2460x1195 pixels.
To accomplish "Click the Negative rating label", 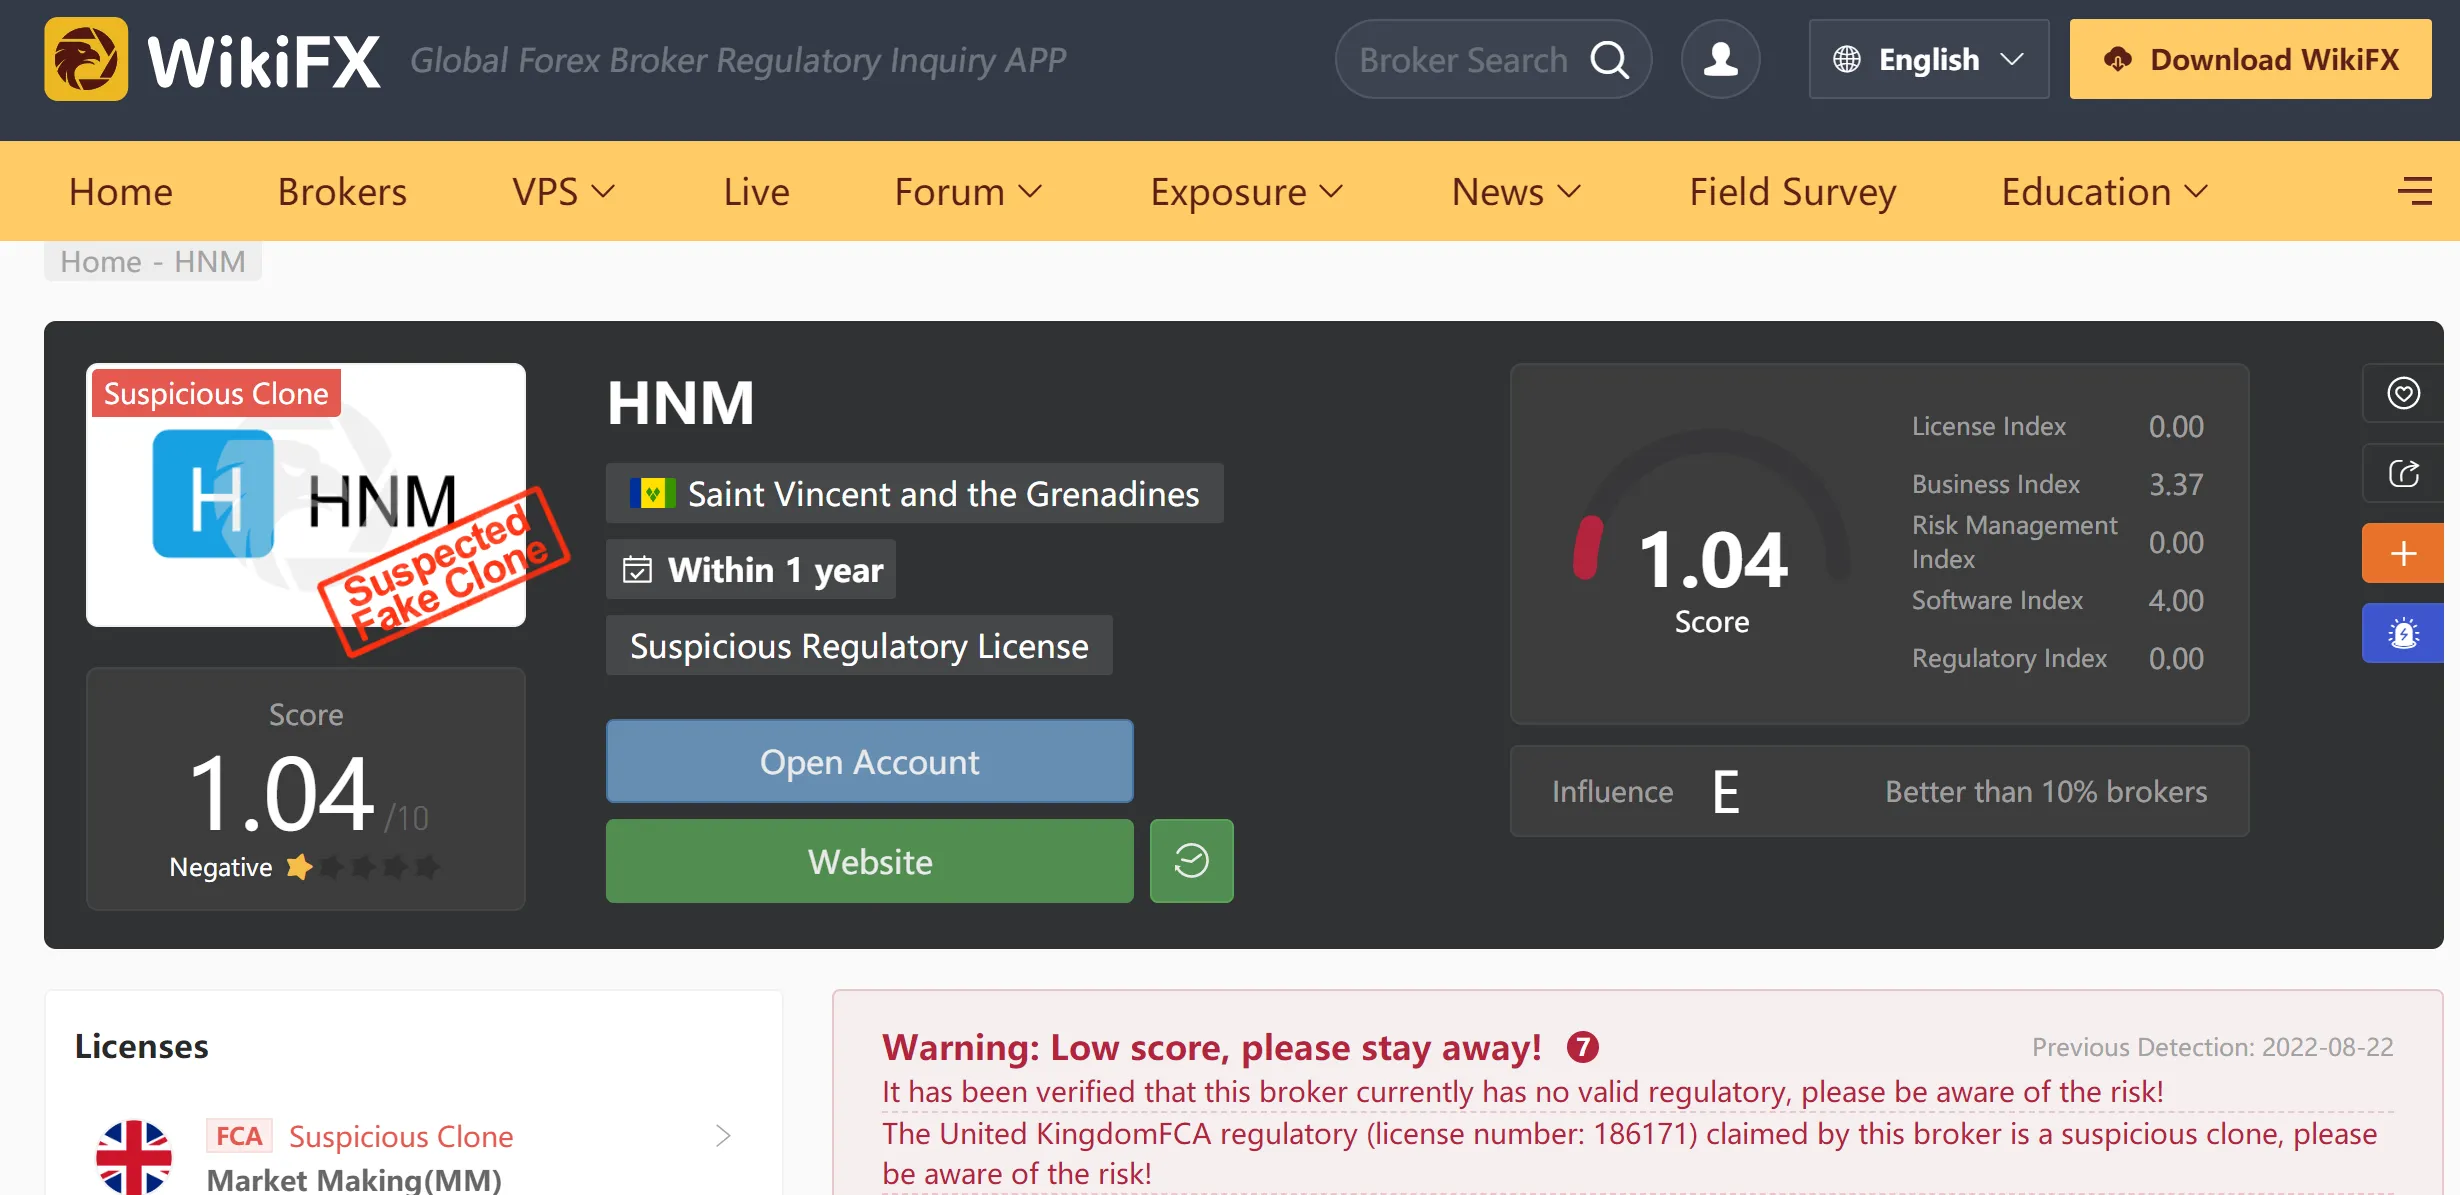I will pyautogui.click(x=221, y=867).
